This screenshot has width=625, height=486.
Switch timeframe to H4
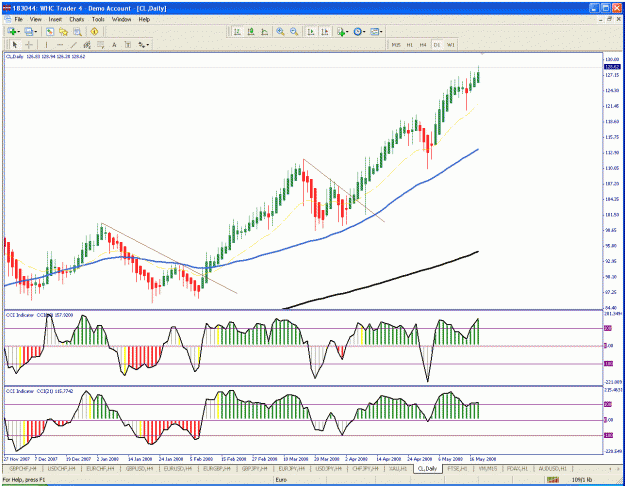(x=423, y=45)
